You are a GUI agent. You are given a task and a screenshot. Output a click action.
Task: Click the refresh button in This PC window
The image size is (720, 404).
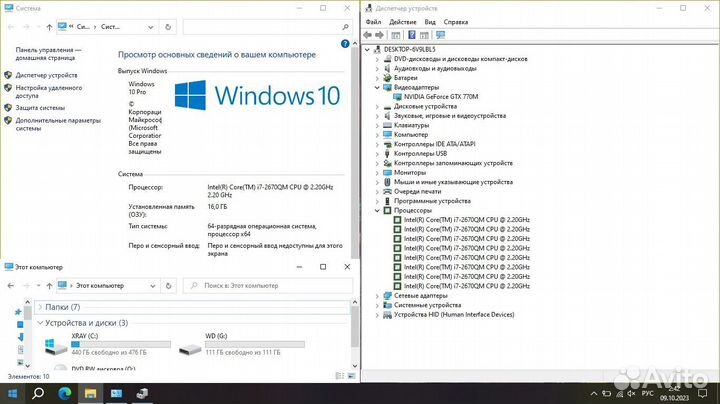(169, 286)
